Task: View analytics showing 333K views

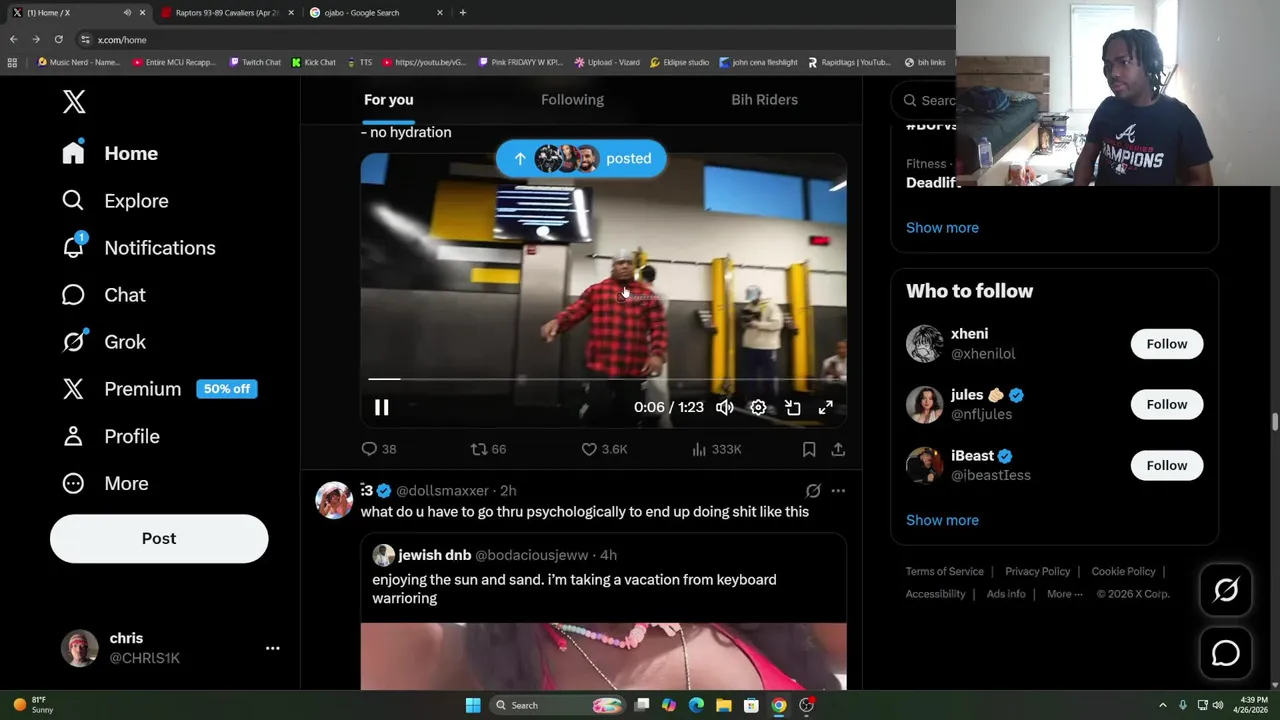Action: [x=716, y=449]
